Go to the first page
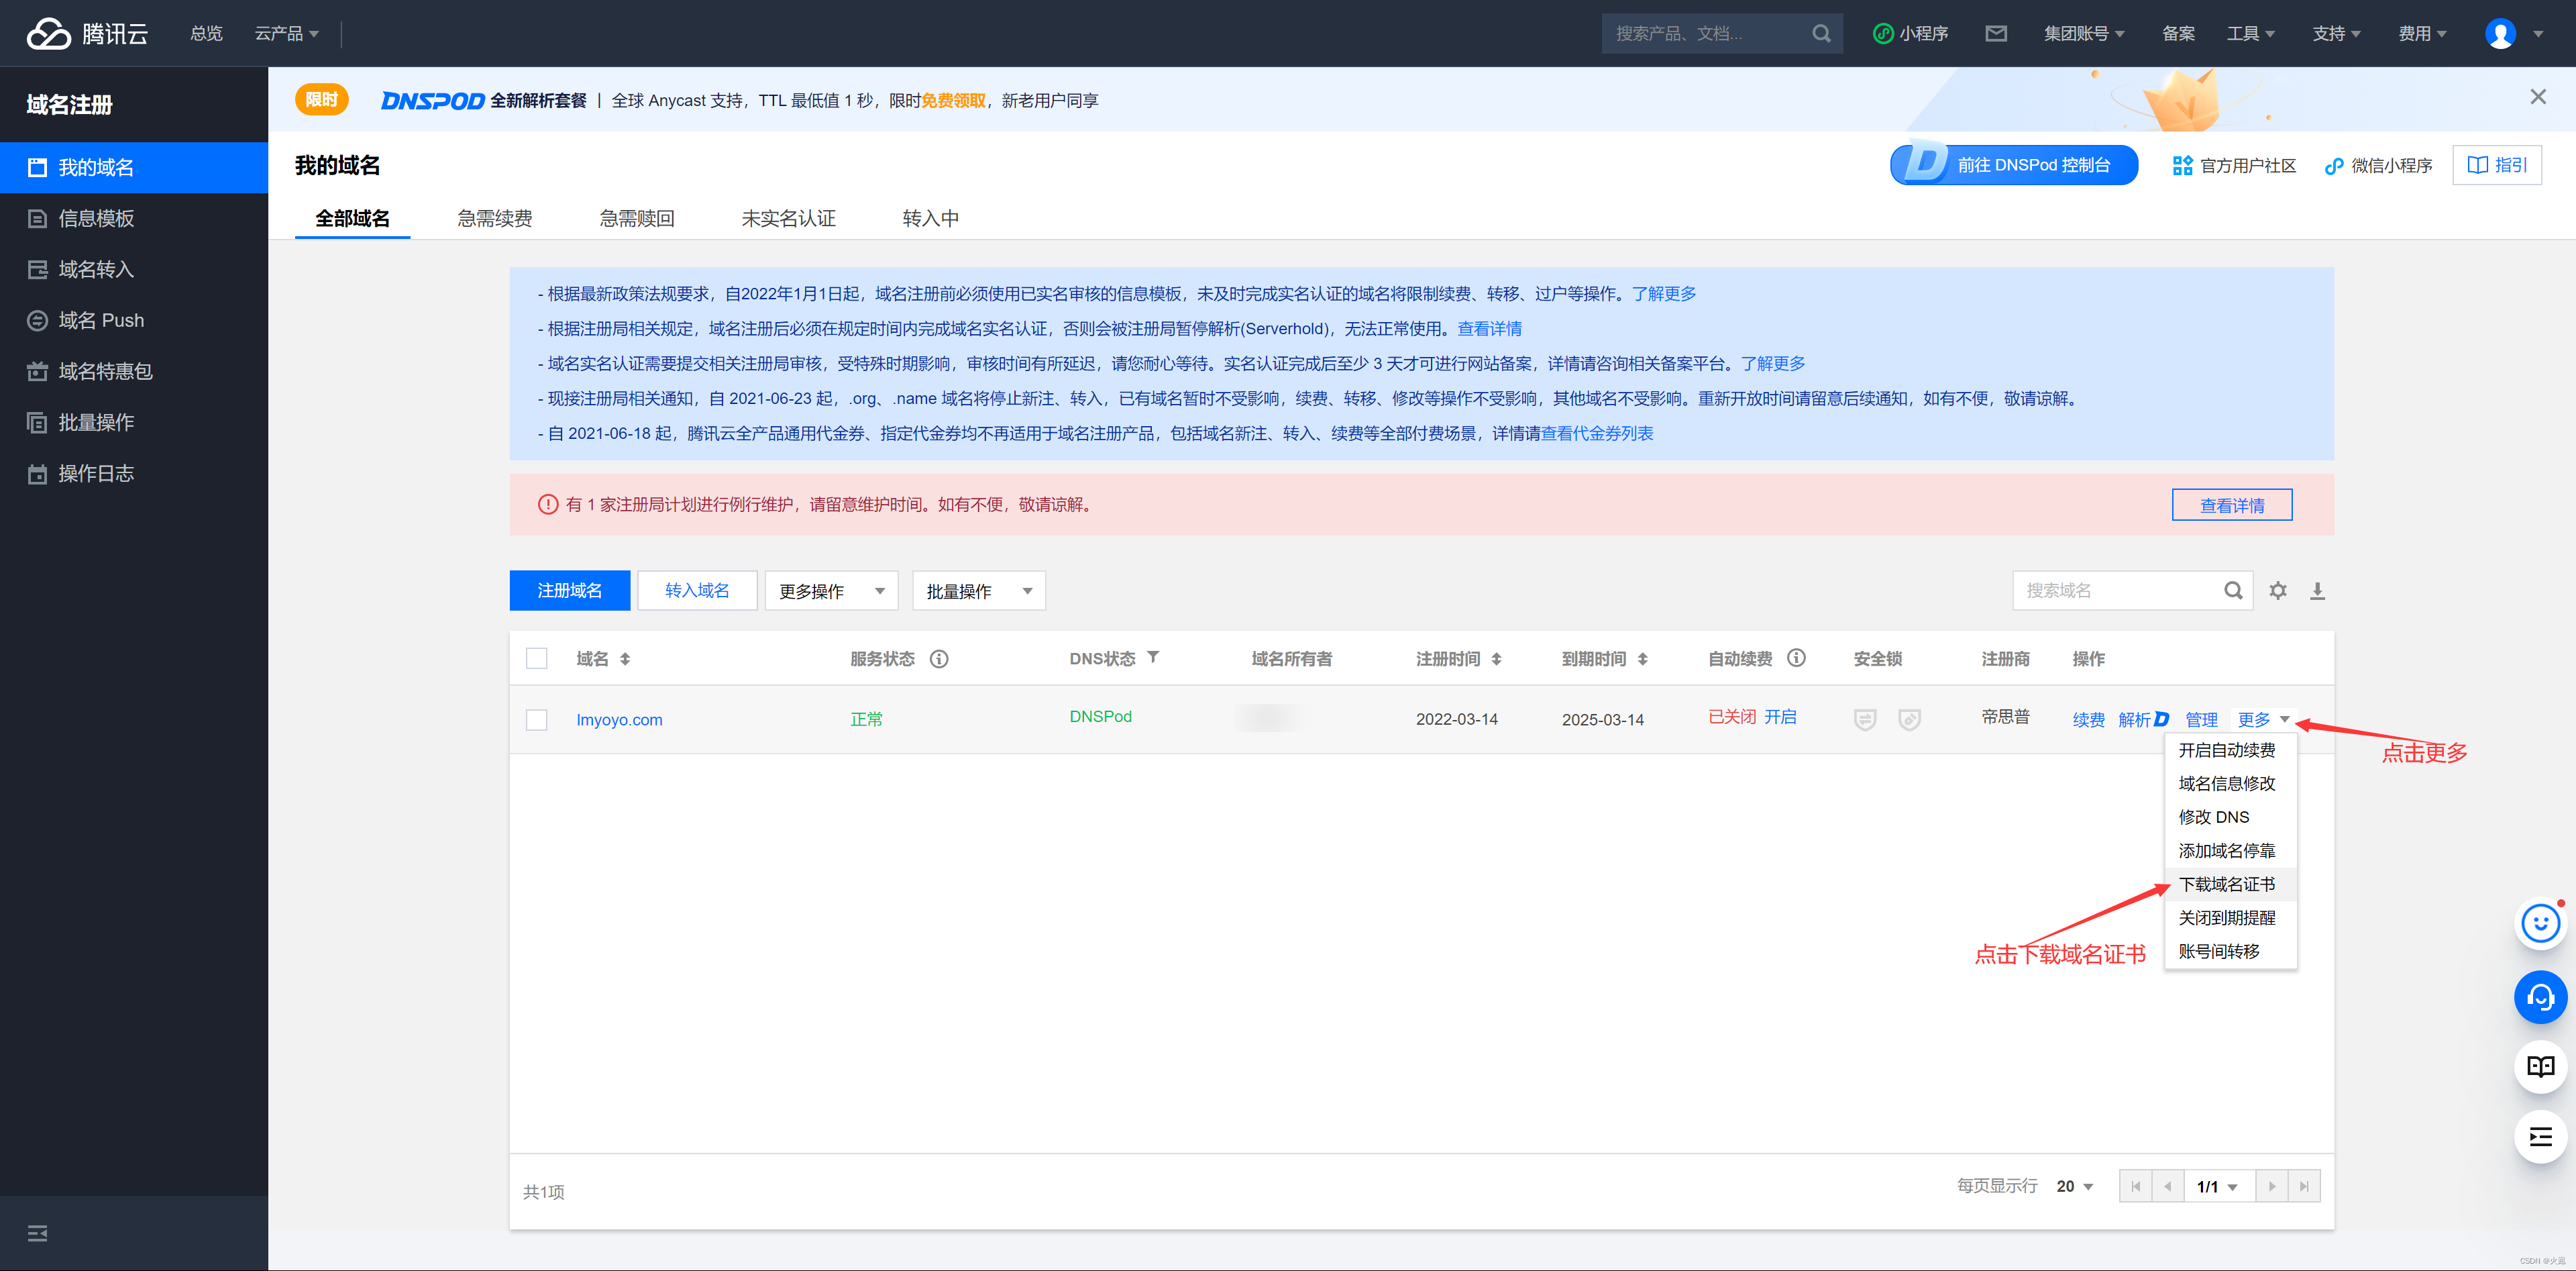 coord(2135,1186)
